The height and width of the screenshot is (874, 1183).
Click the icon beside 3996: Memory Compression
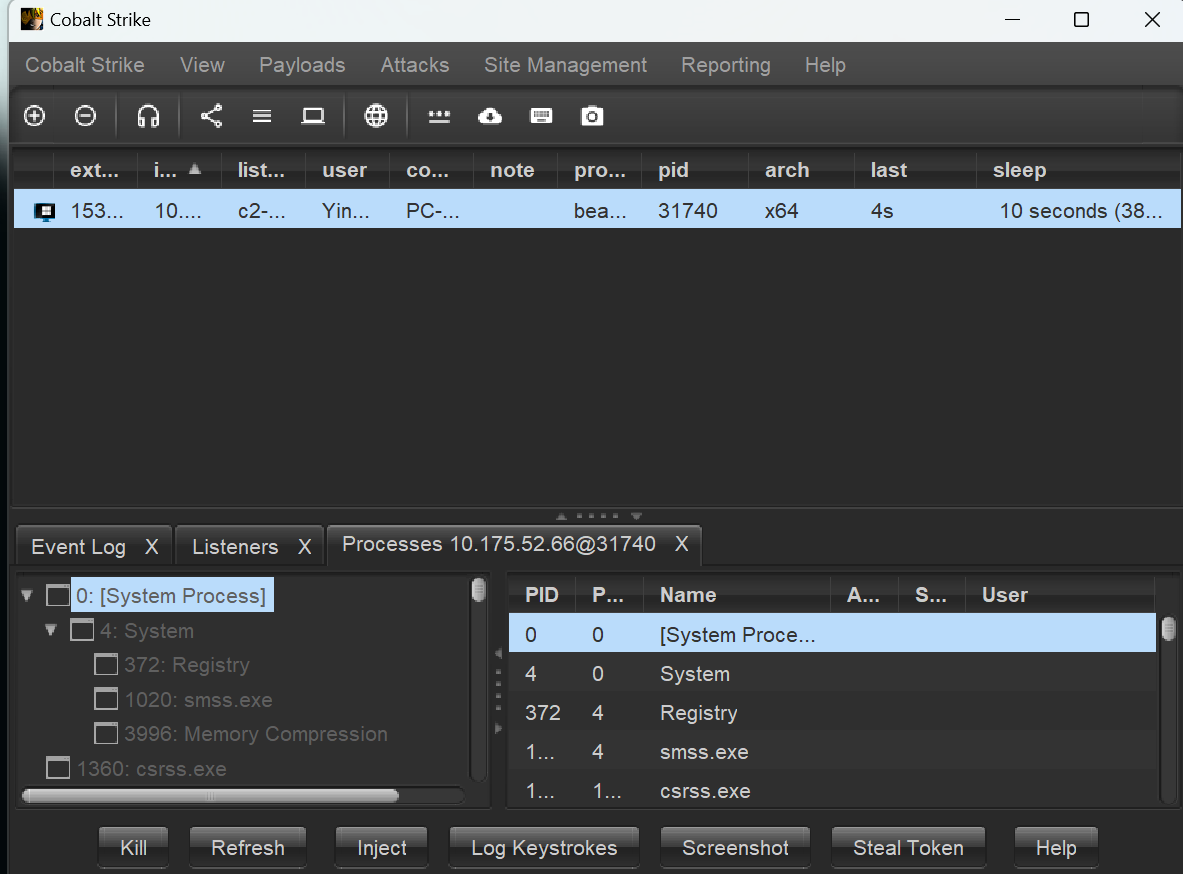point(106,734)
